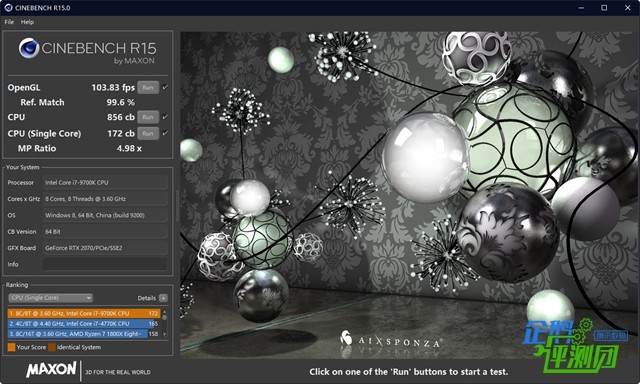Click the ranking list scroll down arrow
The image size is (640, 384).
pos(164,334)
